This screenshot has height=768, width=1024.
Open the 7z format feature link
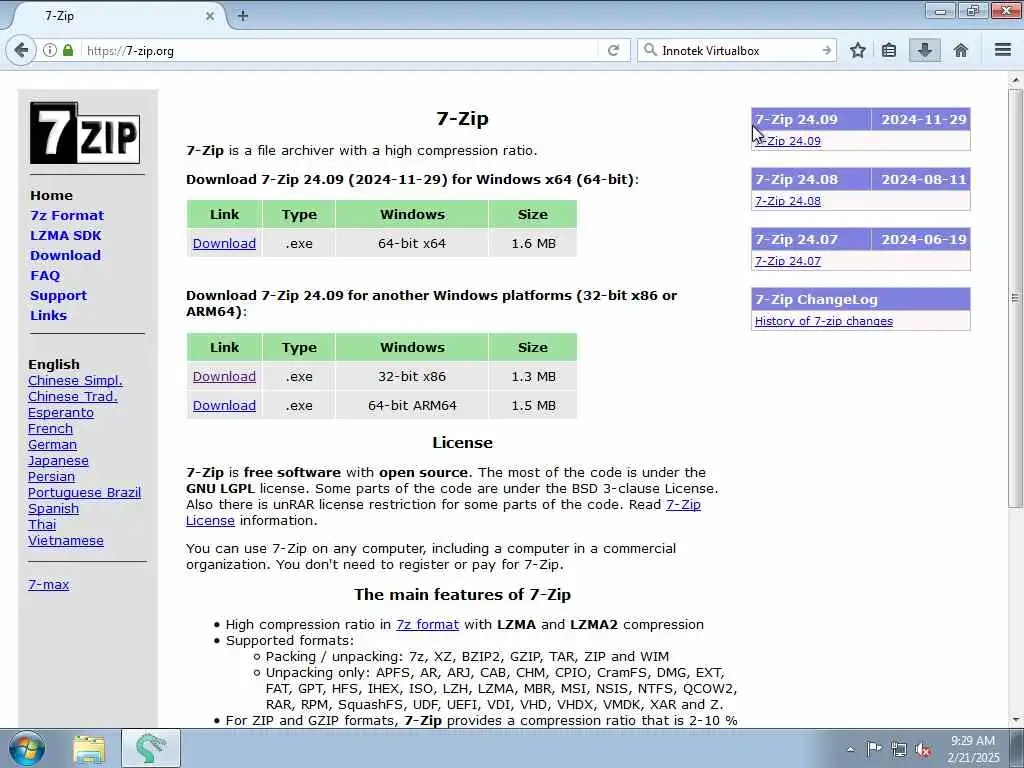pos(427,624)
